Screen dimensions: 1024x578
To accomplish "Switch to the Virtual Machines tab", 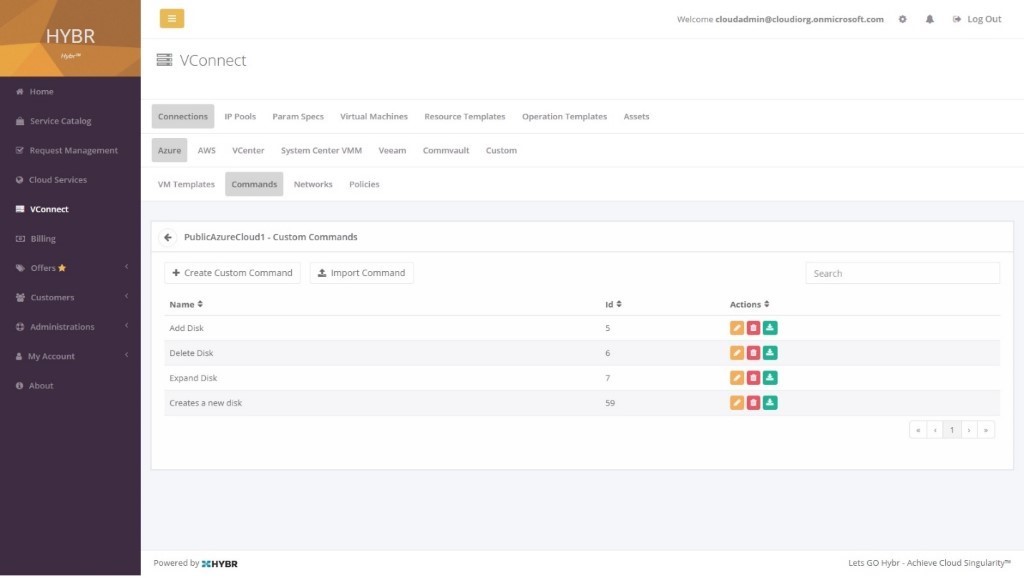I will click(x=373, y=116).
